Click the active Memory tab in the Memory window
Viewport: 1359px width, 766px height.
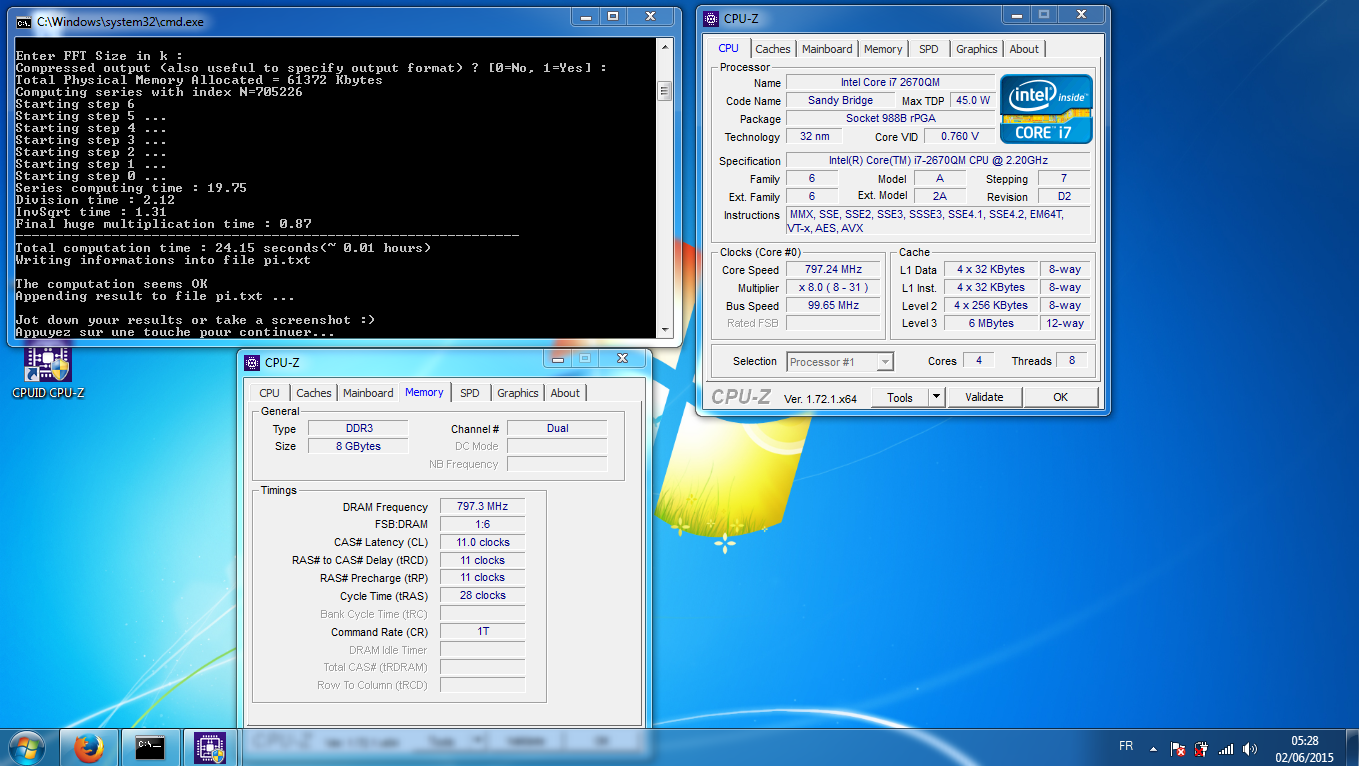pyautogui.click(x=424, y=392)
